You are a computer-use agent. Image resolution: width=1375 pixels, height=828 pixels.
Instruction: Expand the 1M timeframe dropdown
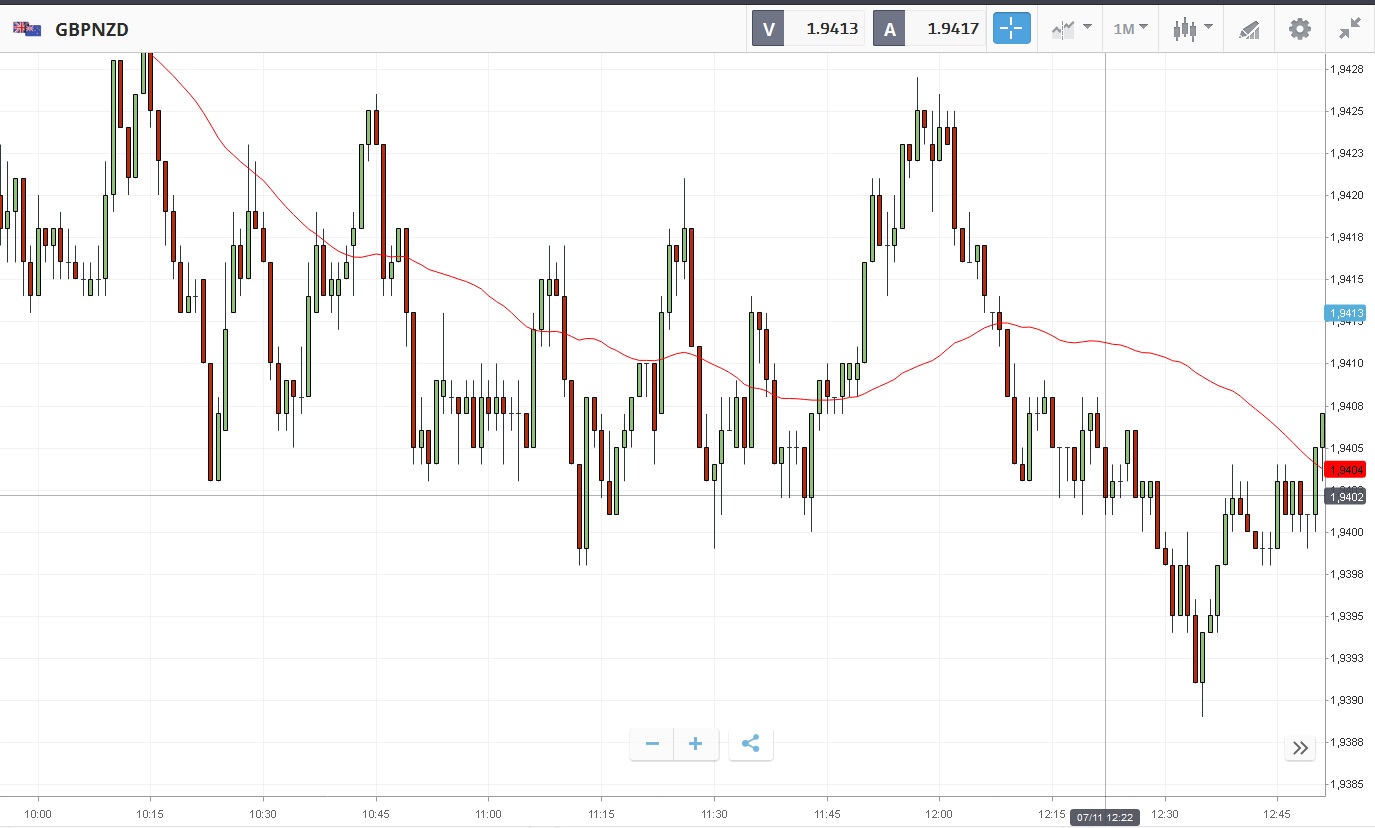pos(1130,28)
